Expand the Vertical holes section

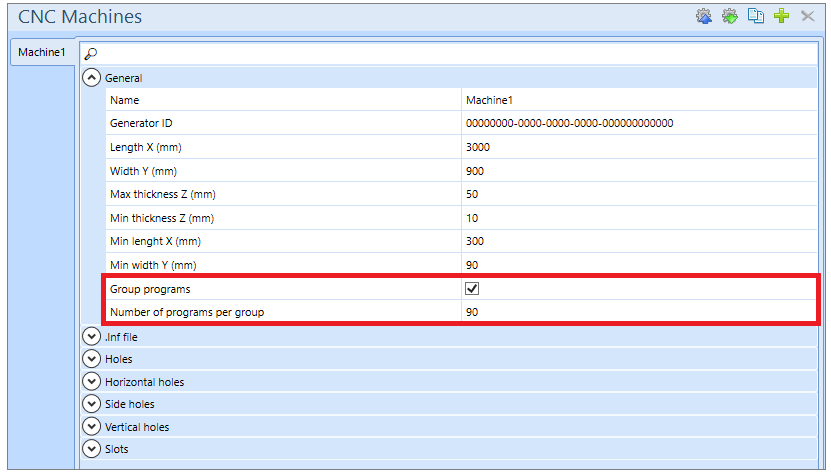click(92, 427)
